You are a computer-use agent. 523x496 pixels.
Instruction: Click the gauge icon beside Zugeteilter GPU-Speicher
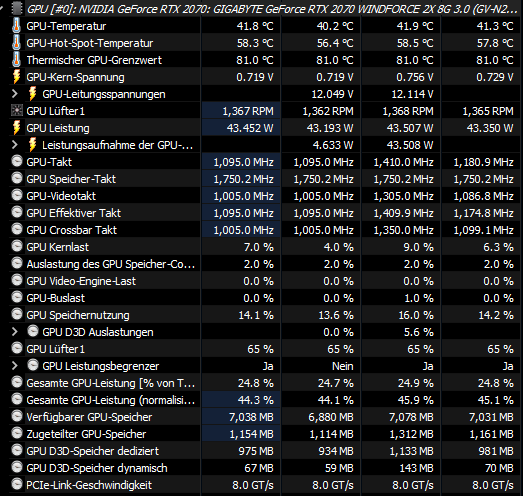click(17, 433)
